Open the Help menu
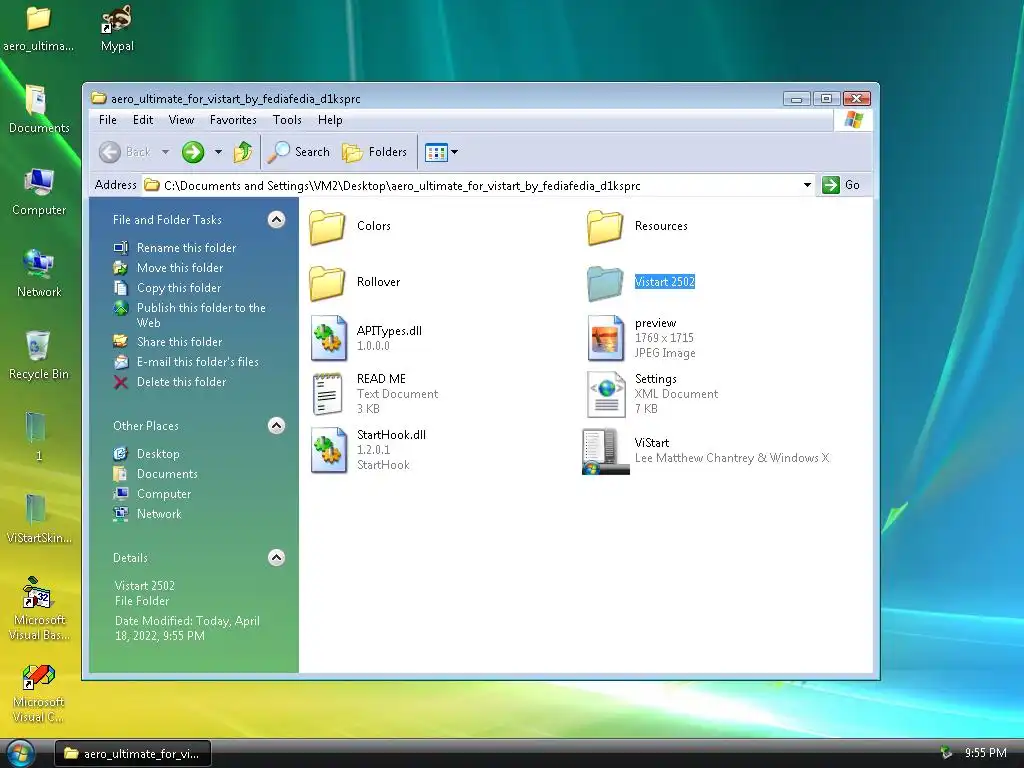 point(330,120)
